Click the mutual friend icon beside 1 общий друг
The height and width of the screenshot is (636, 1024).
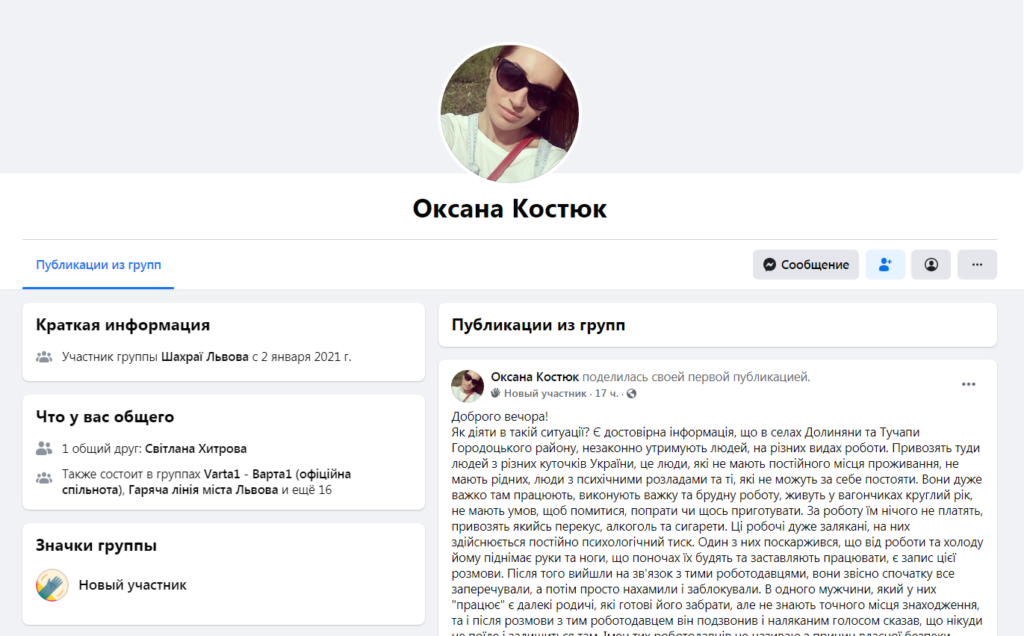44,448
